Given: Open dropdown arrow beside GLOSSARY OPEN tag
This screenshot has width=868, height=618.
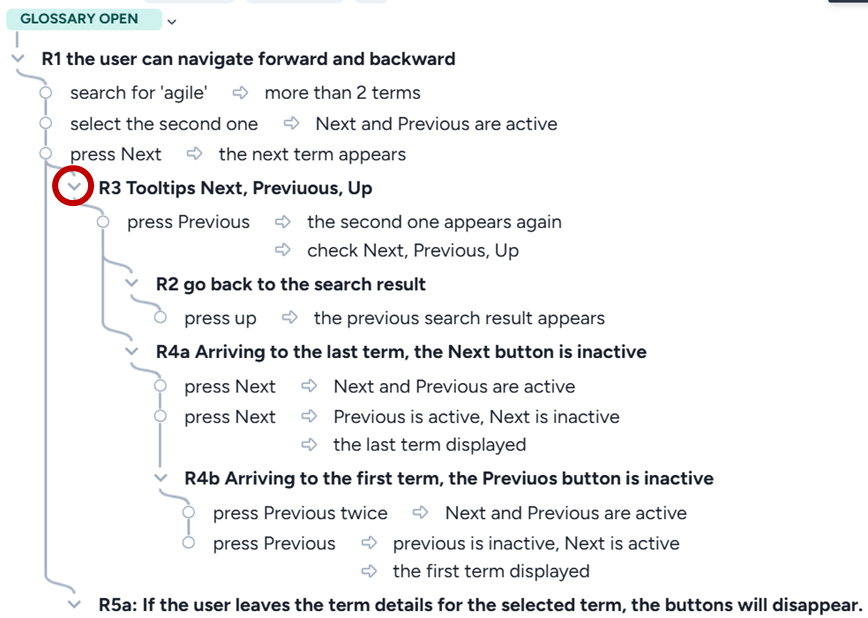Looking at the screenshot, I should click(172, 21).
